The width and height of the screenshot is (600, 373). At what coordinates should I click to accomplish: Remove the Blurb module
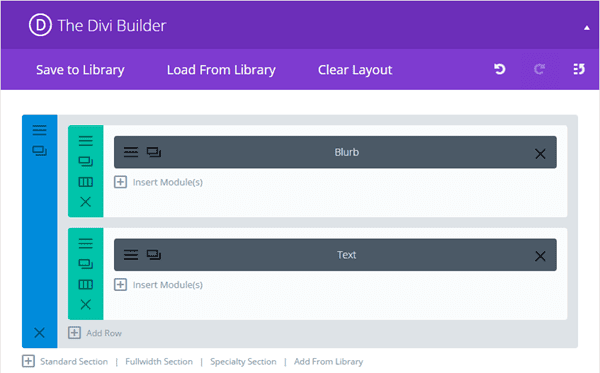tap(540, 154)
